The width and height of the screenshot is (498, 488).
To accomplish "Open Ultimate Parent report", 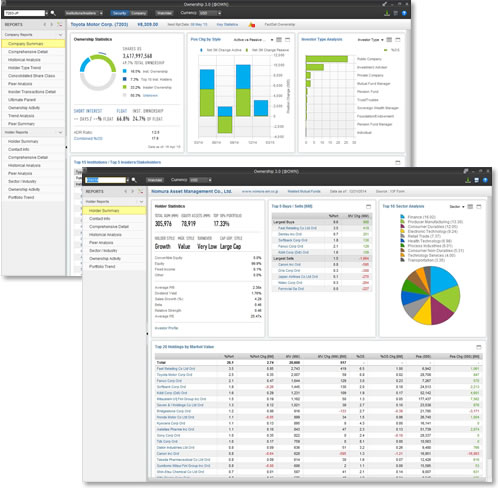I will (22, 100).
